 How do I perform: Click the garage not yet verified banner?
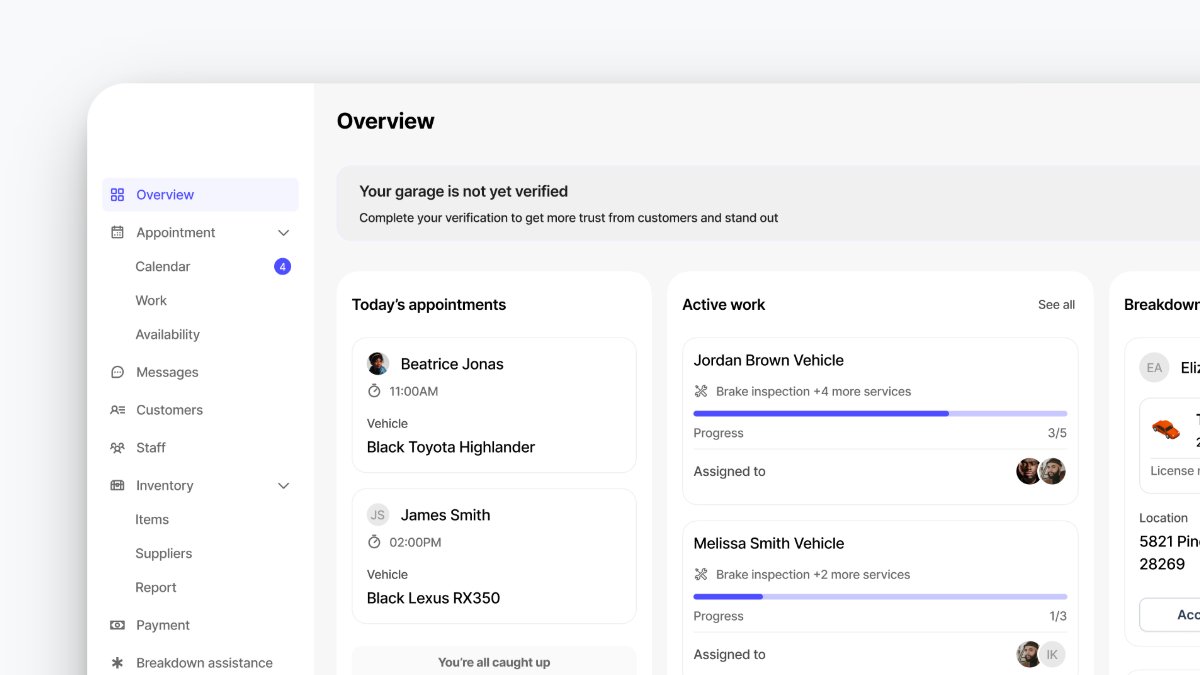pyautogui.click(x=768, y=203)
